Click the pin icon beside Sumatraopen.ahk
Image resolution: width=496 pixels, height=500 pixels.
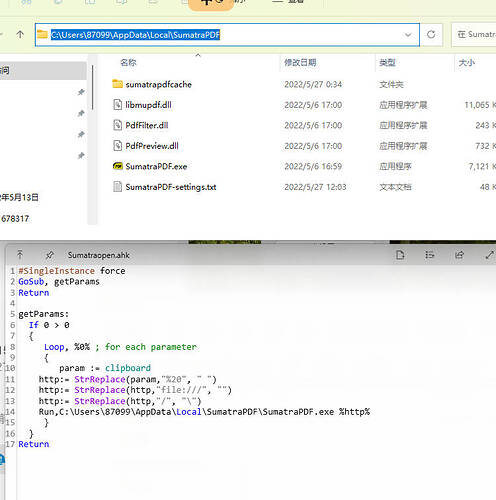50,255
